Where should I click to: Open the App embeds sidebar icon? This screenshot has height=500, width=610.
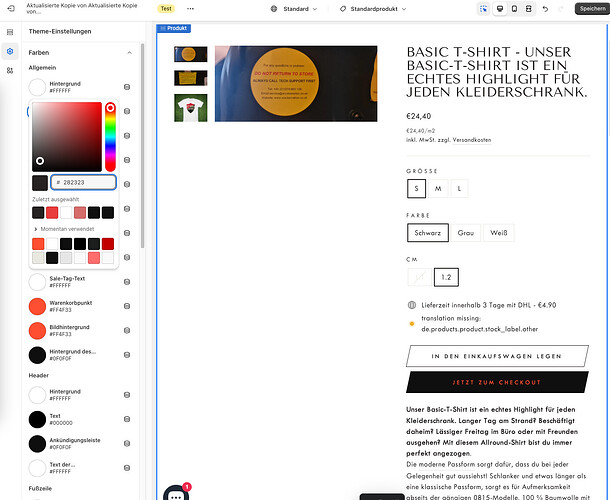click(10, 70)
